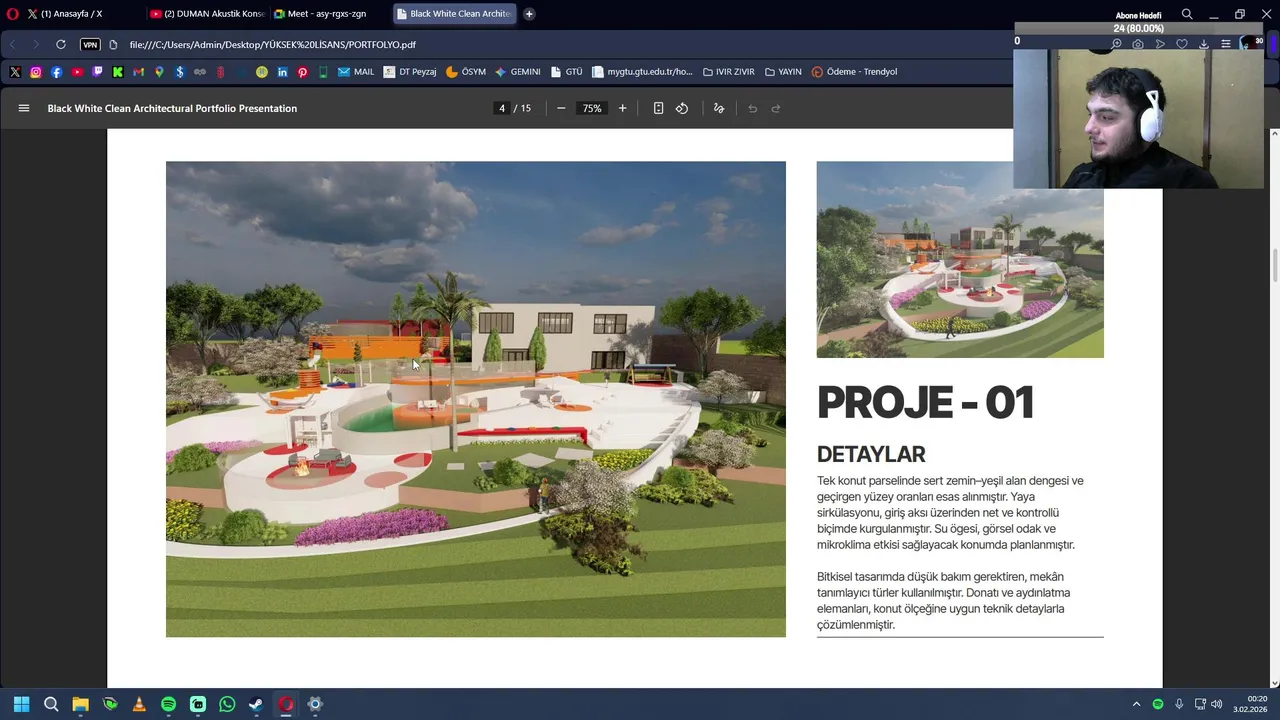Viewport: 1280px width, 720px height.
Task: Zoom out the PDF document
Action: coord(561,108)
